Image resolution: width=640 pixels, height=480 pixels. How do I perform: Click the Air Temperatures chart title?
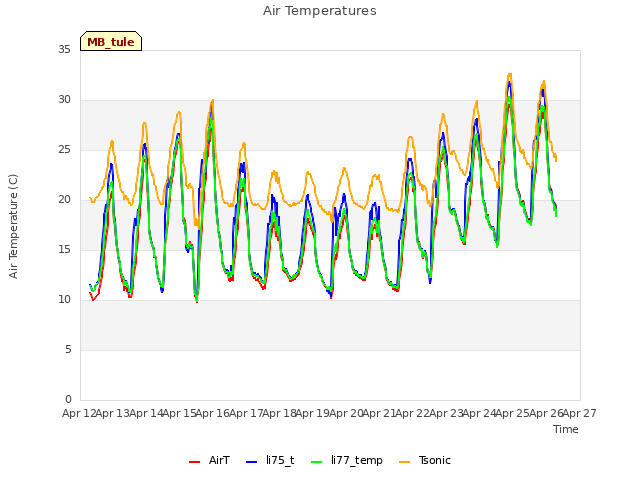click(320, 11)
